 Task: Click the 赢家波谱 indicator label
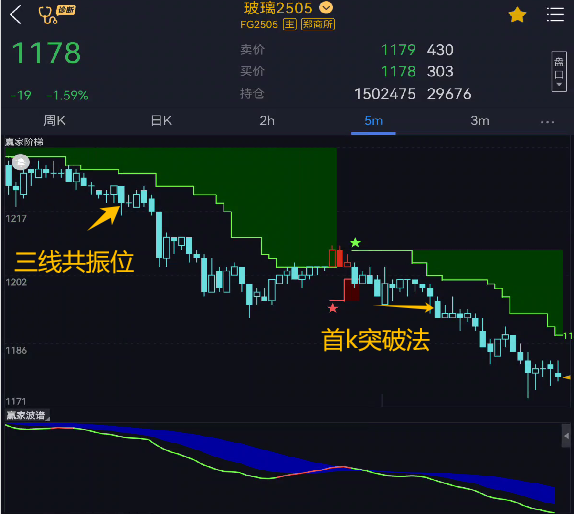(26, 415)
